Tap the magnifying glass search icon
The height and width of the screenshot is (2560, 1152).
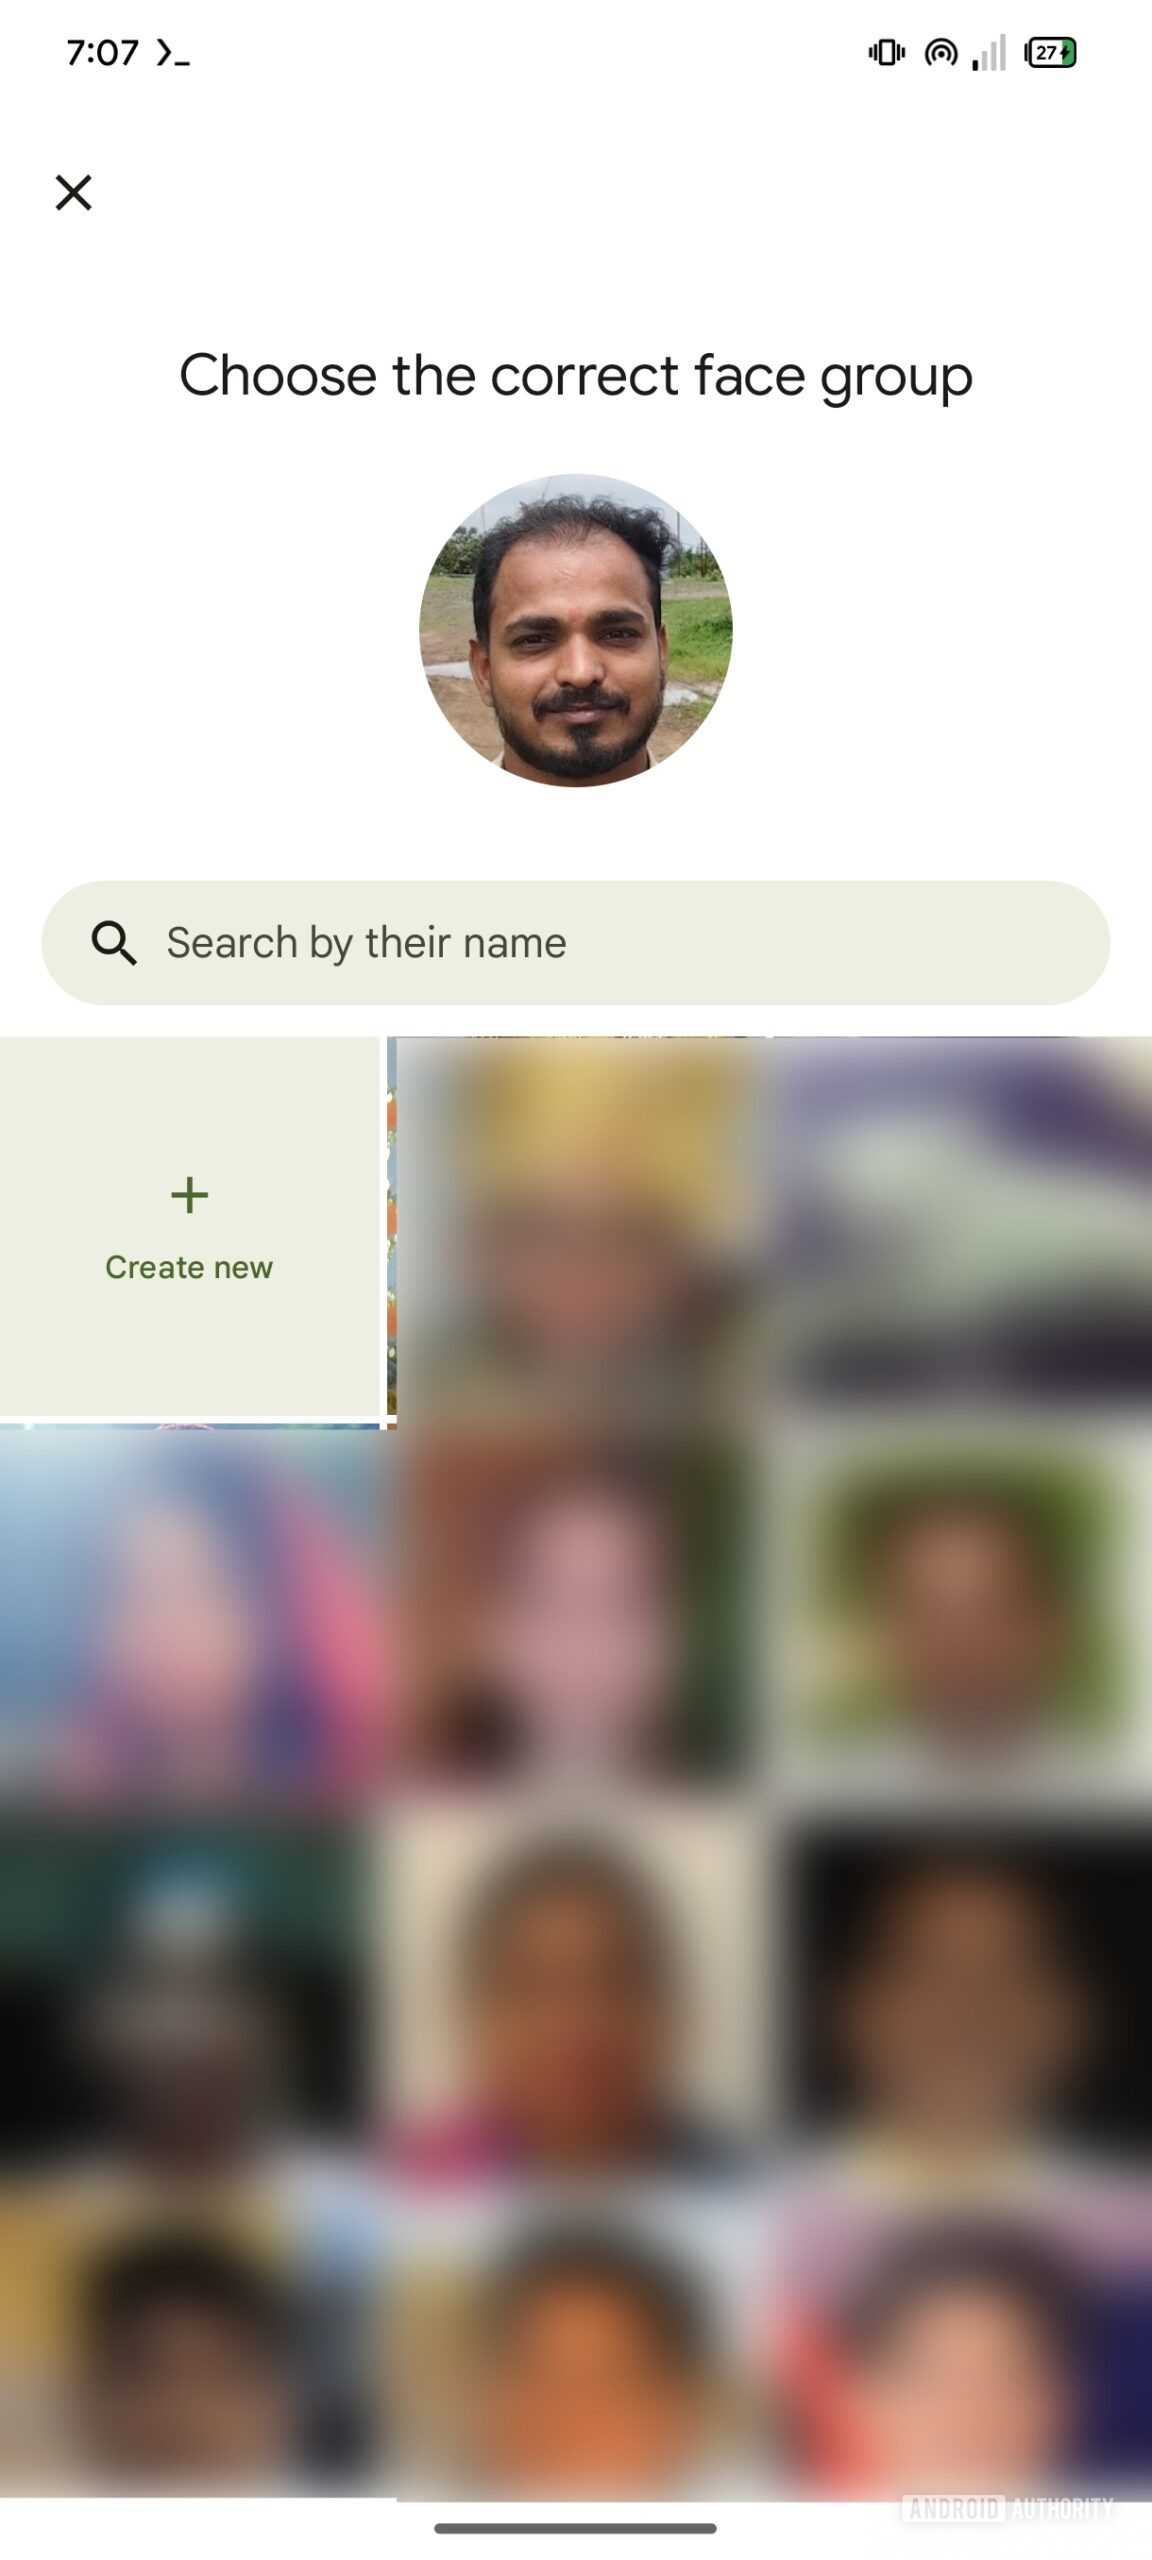point(114,942)
